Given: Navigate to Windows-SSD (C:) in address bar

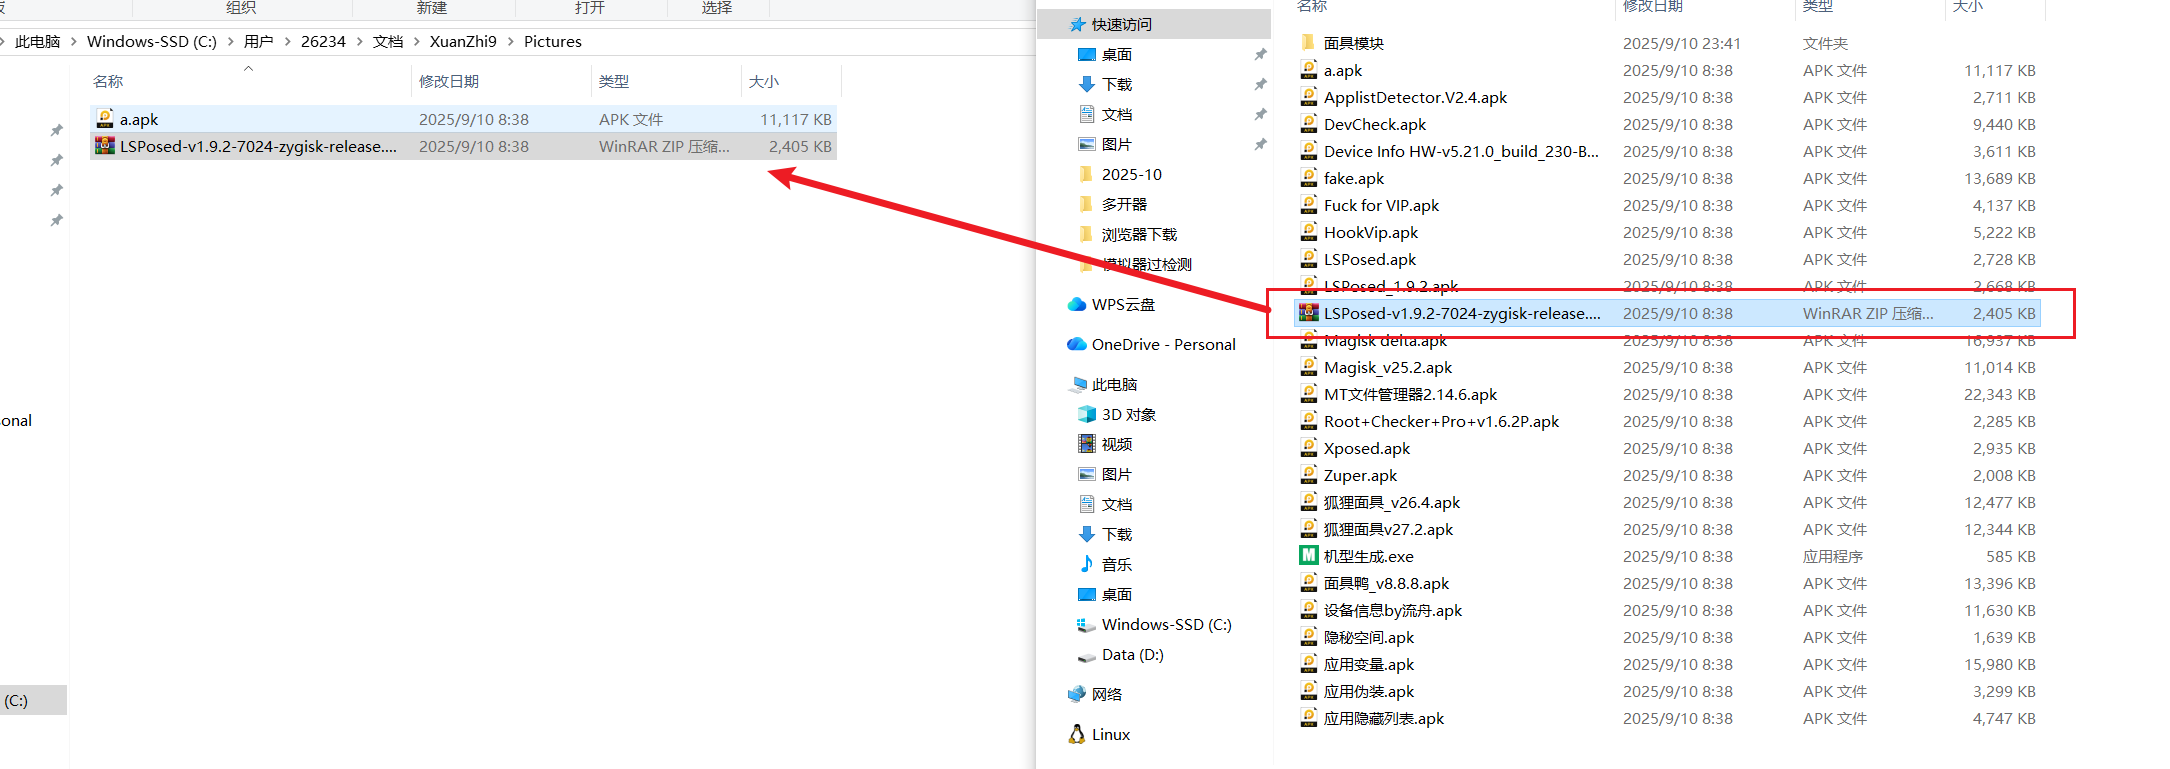Looking at the screenshot, I should point(152,42).
